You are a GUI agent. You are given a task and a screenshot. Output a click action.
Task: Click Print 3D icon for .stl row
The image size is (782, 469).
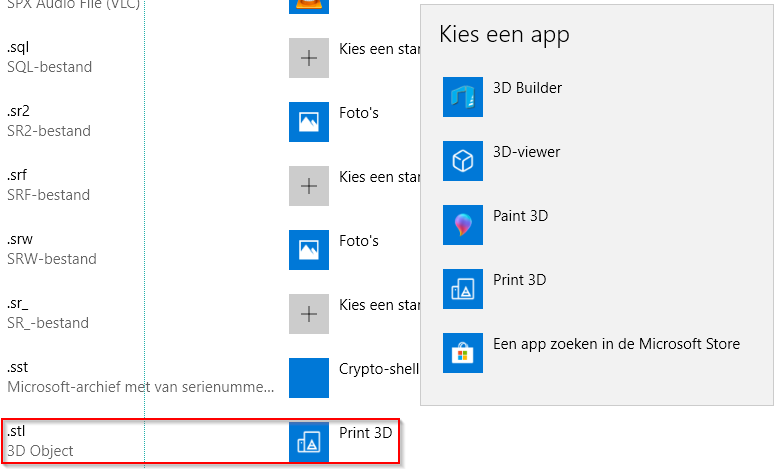click(x=309, y=442)
